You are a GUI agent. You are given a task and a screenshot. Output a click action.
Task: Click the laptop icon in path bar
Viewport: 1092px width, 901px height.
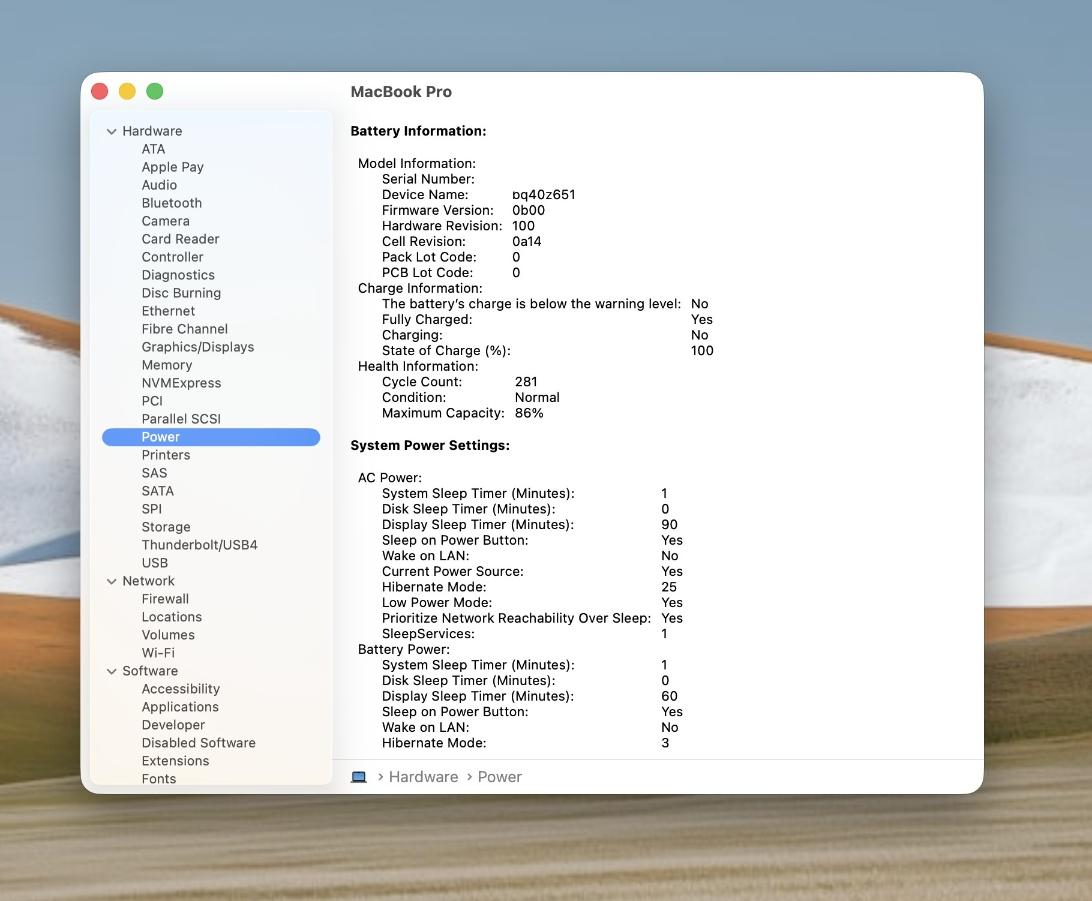(359, 777)
